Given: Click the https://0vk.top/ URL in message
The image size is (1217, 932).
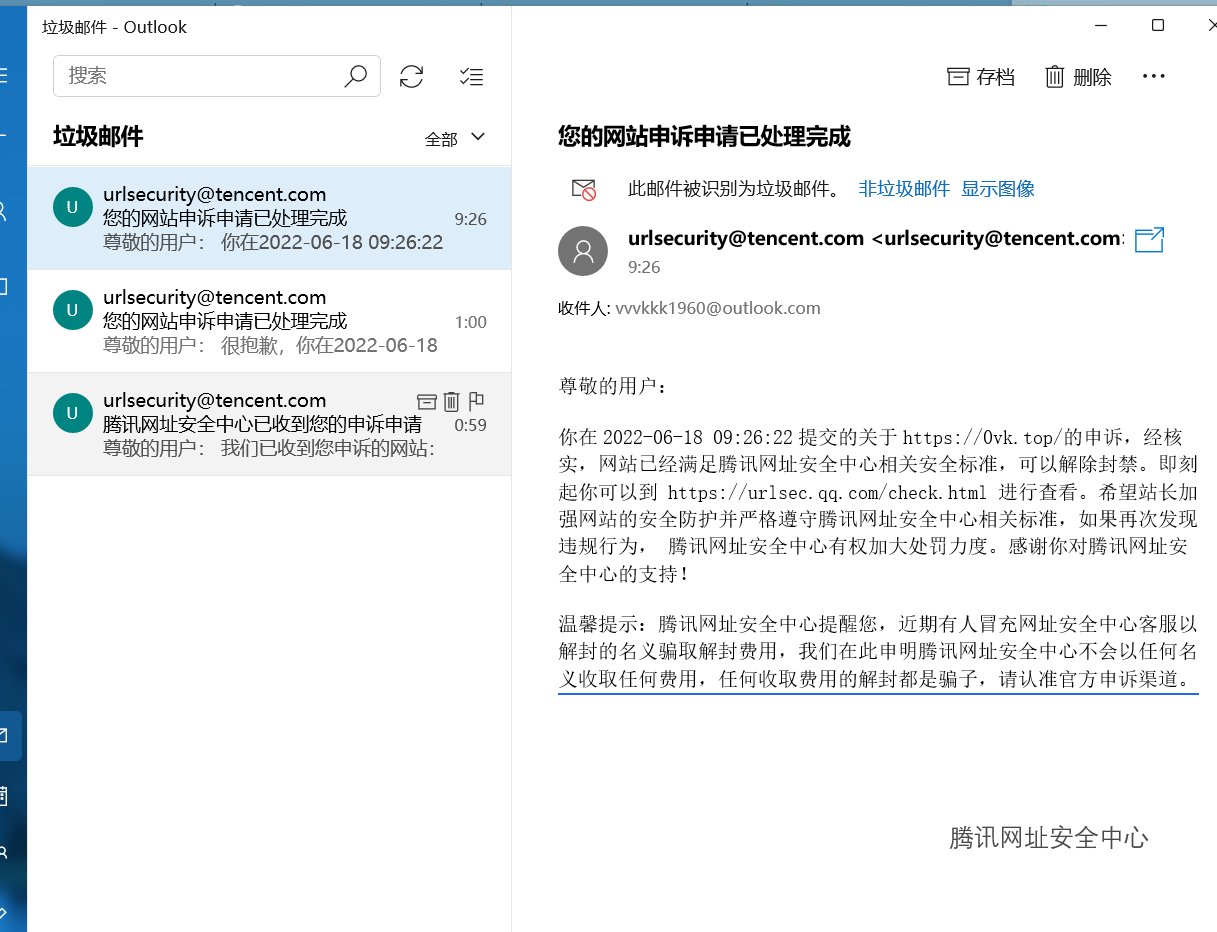Looking at the screenshot, I should [x=981, y=438].
